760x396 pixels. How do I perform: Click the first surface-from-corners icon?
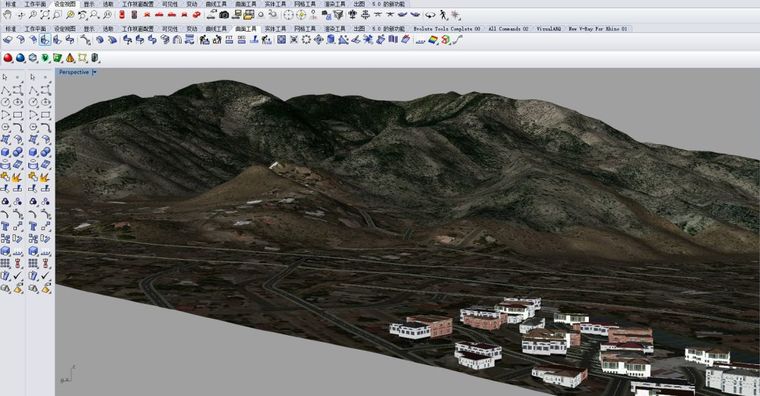(x=8, y=40)
